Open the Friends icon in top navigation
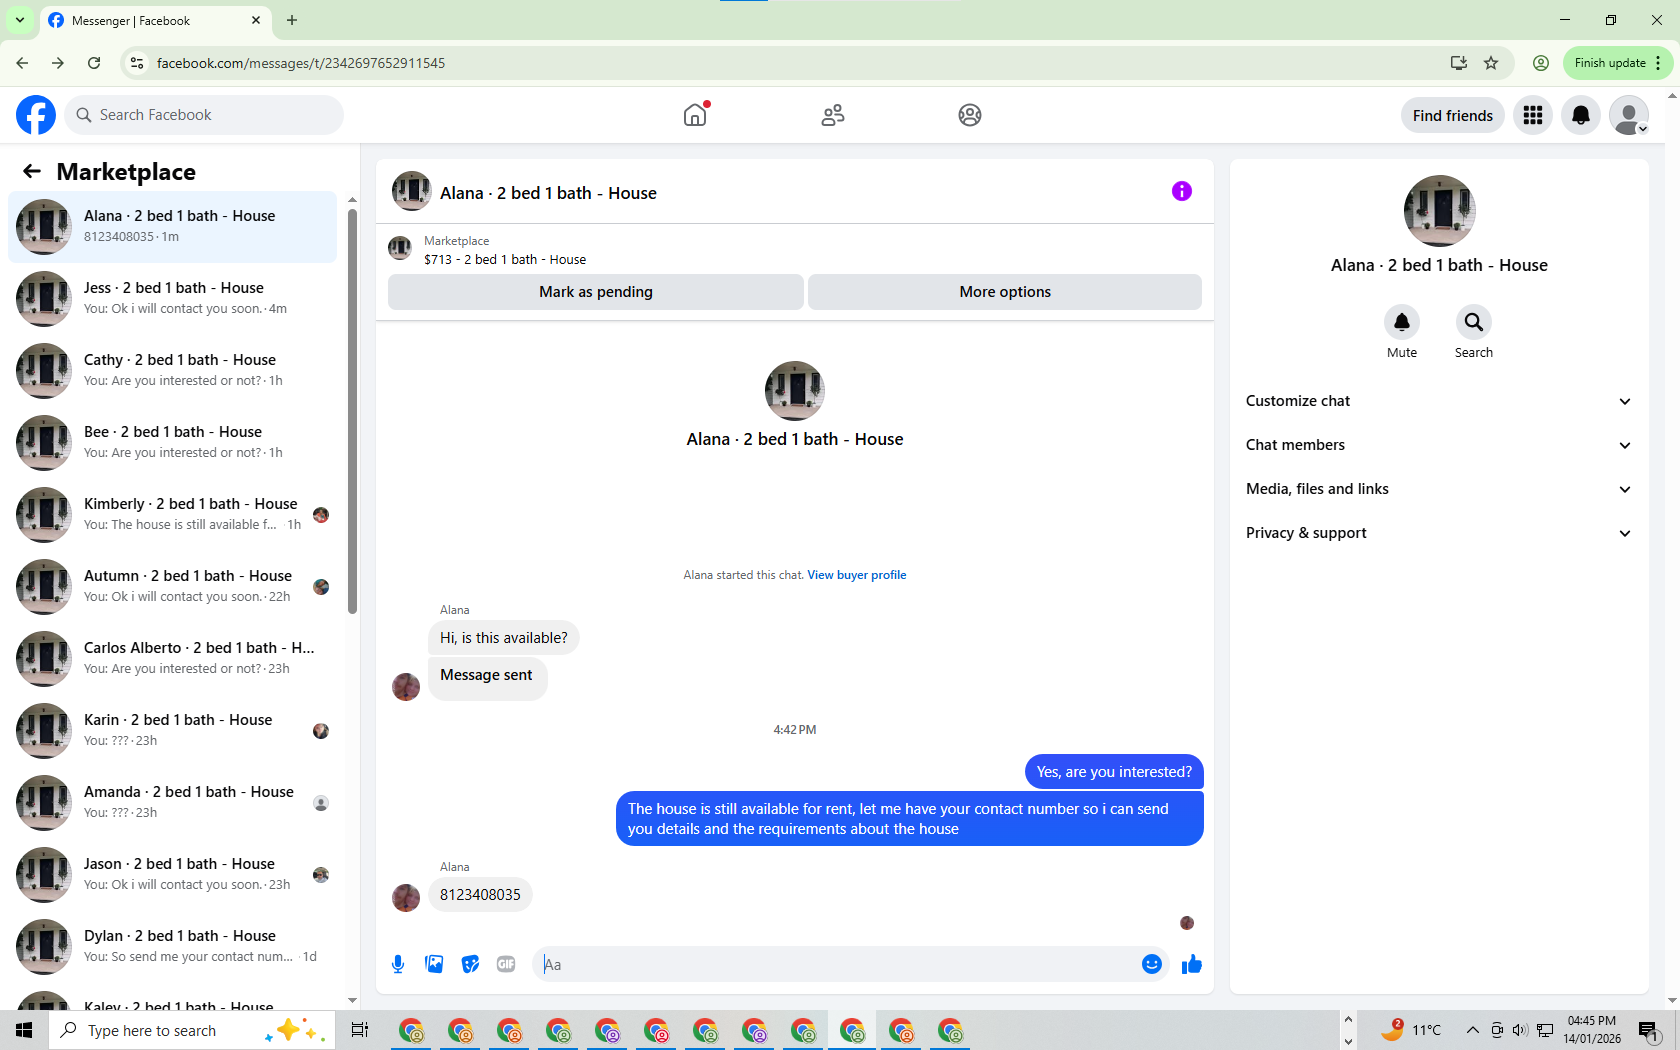The width and height of the screenshot is (1680, 1050). pyautogui.click(x=833, y=115)
